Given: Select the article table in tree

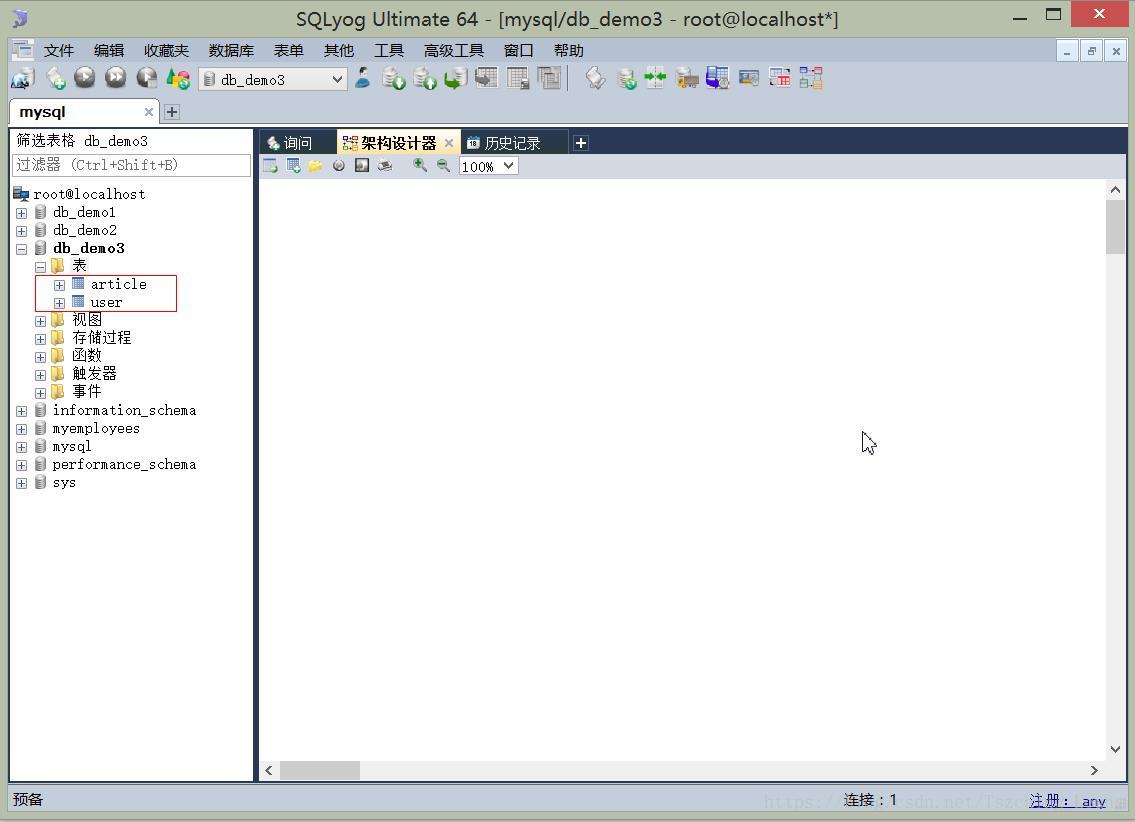Looking at the screenshot, I should coord(118,284).
